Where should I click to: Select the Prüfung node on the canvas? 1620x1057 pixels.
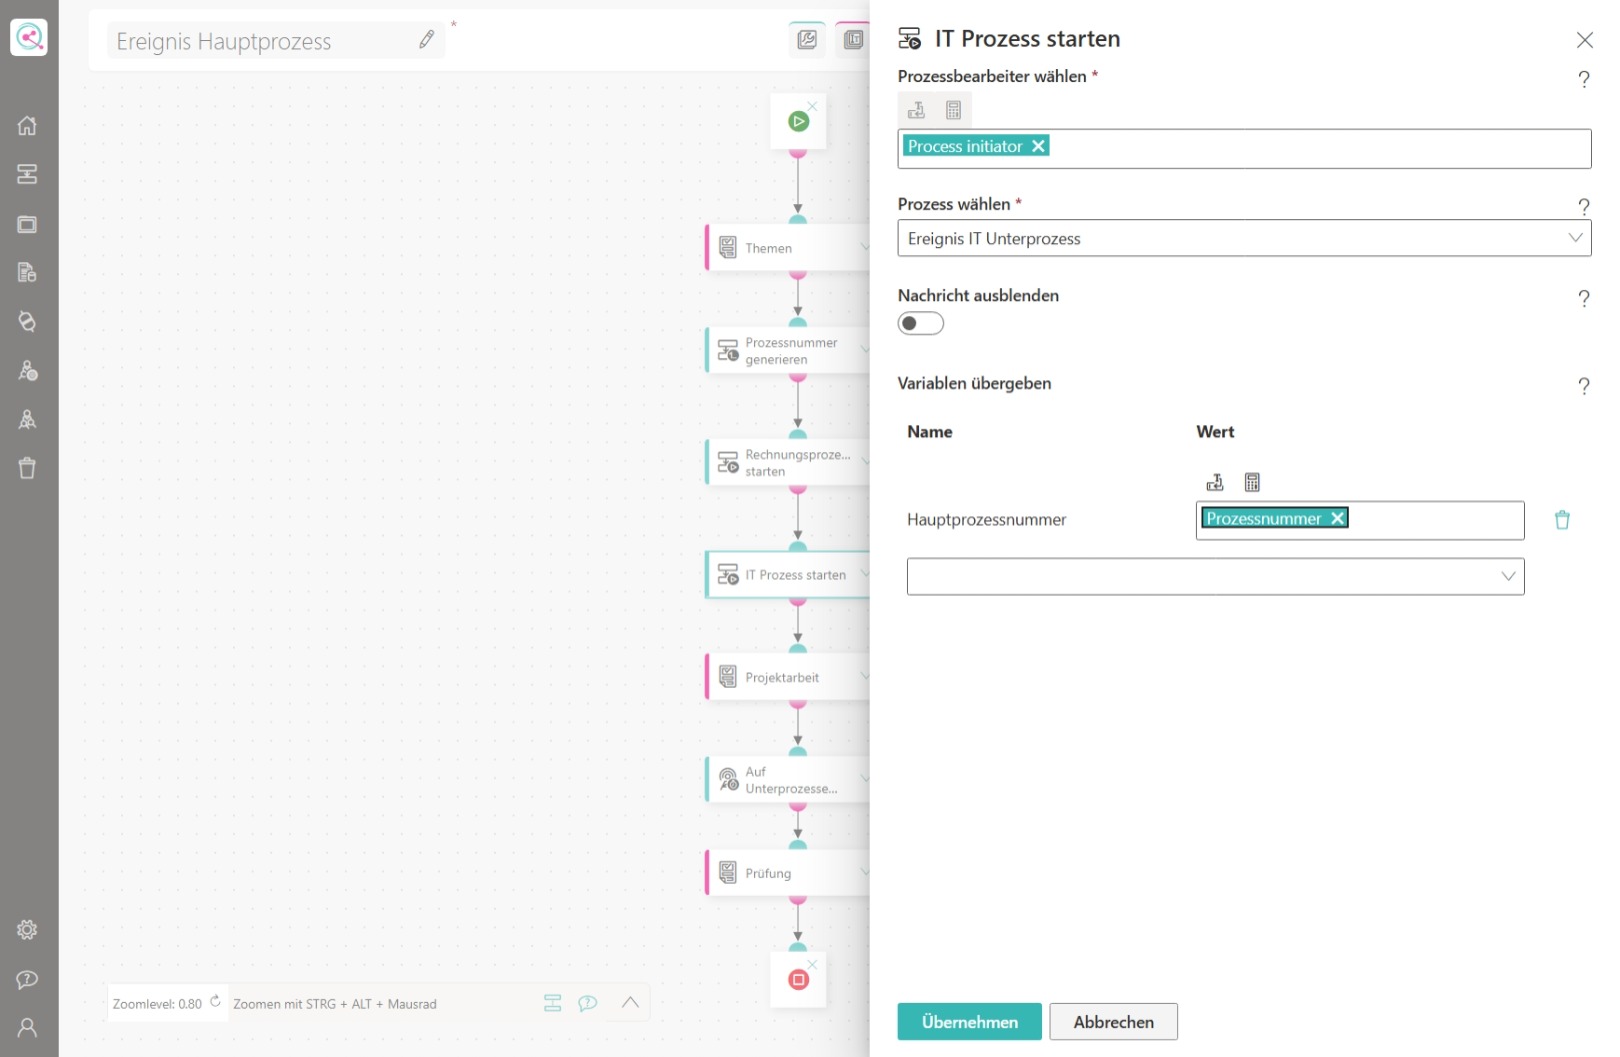tap(788, 874)
